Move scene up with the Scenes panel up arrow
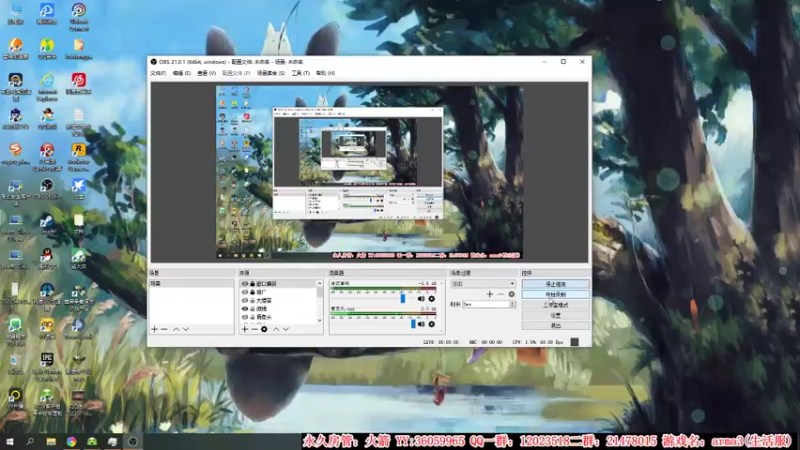The width and height of the screenshot is (800, 450). pyautogui.click(x=176, y=330)
